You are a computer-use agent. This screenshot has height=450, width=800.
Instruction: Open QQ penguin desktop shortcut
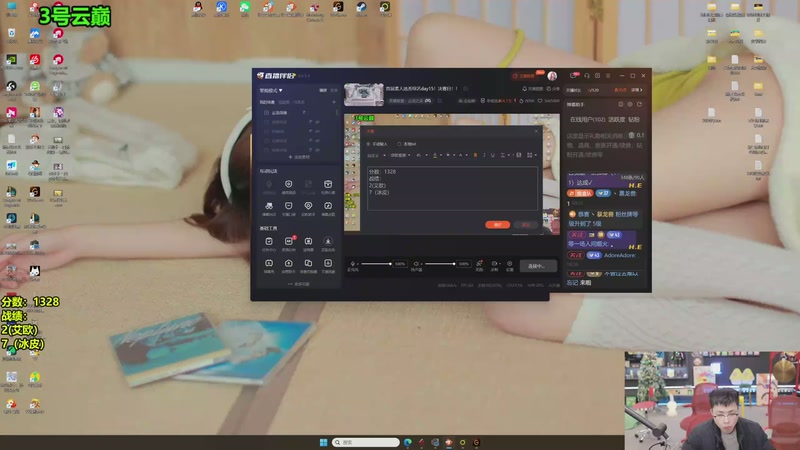pos(198,8)
